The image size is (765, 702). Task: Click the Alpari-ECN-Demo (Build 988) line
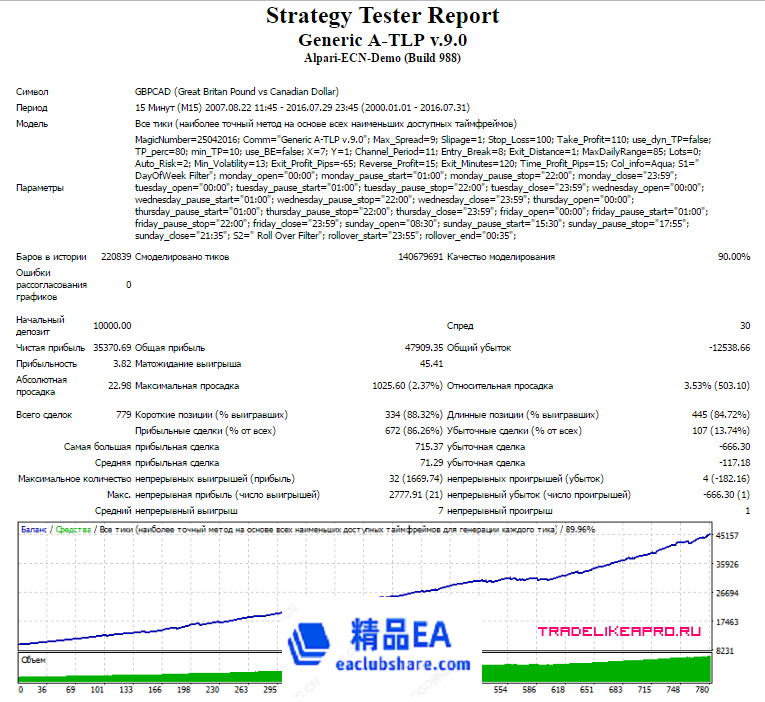[382, 59]
